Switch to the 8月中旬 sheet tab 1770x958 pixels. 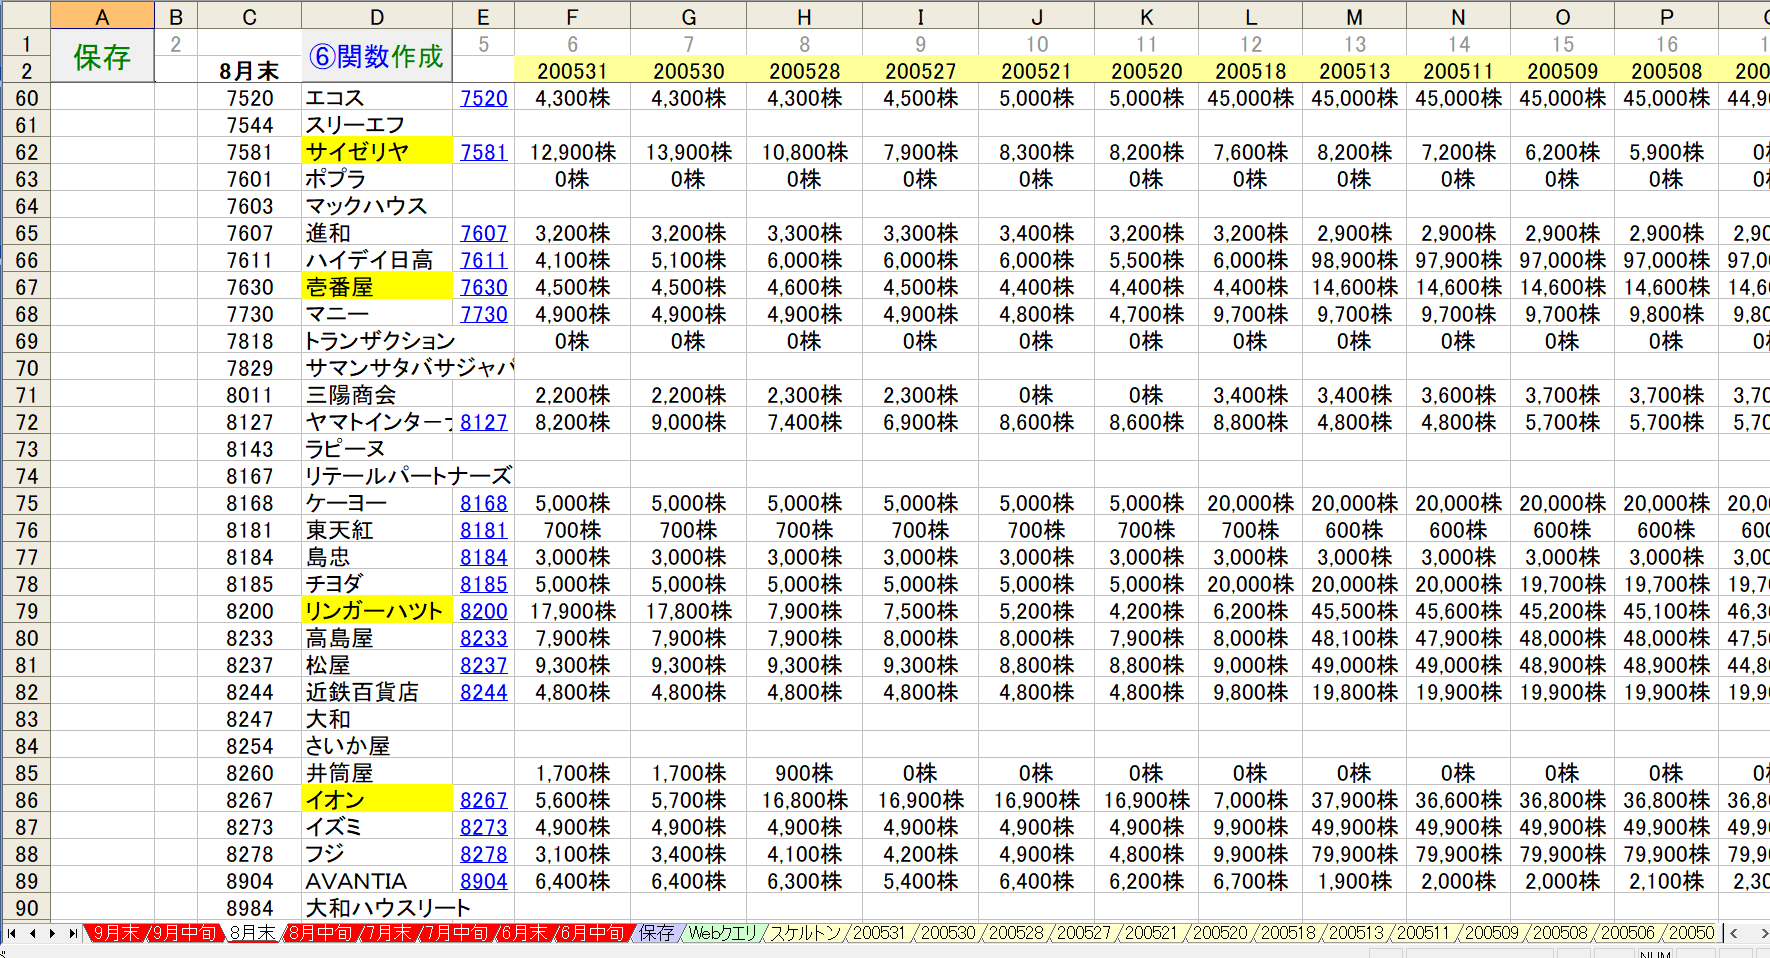pos(321,933)
